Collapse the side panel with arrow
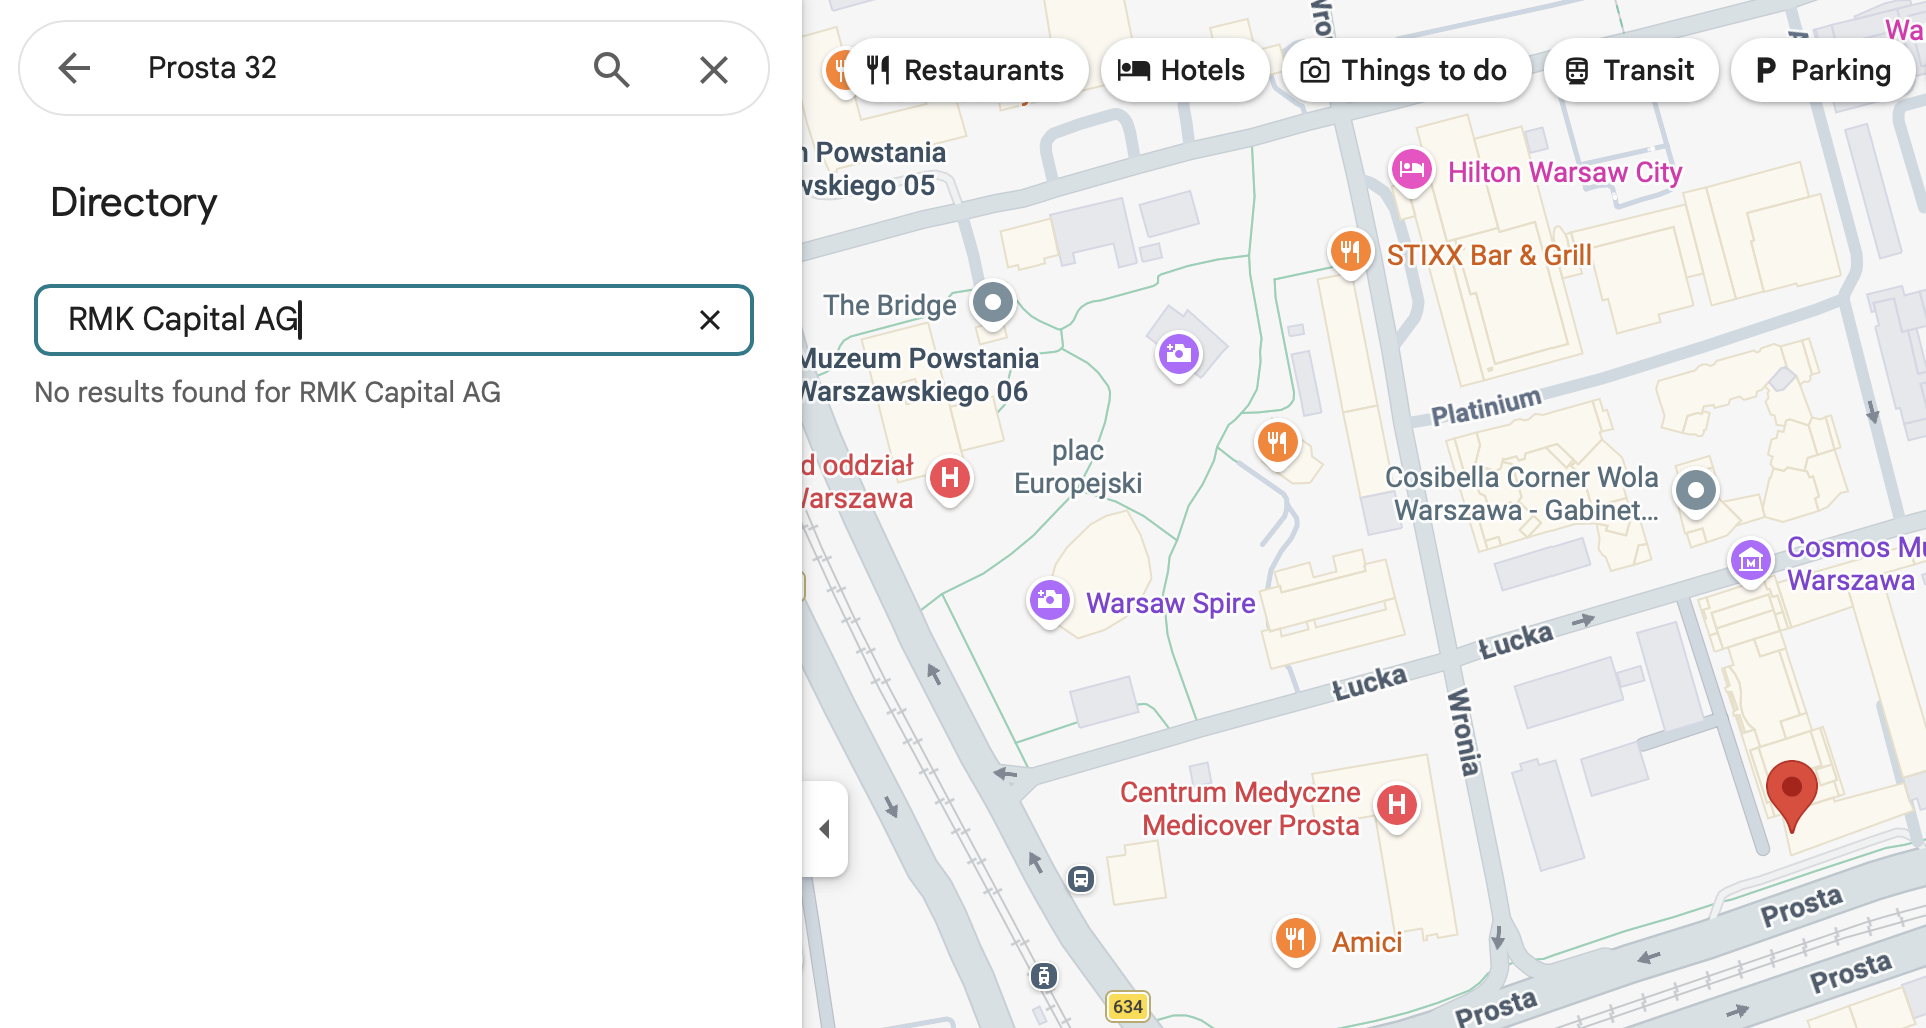The height and width of the screenshot is (1028, 1926). click(x=825, y=829)
